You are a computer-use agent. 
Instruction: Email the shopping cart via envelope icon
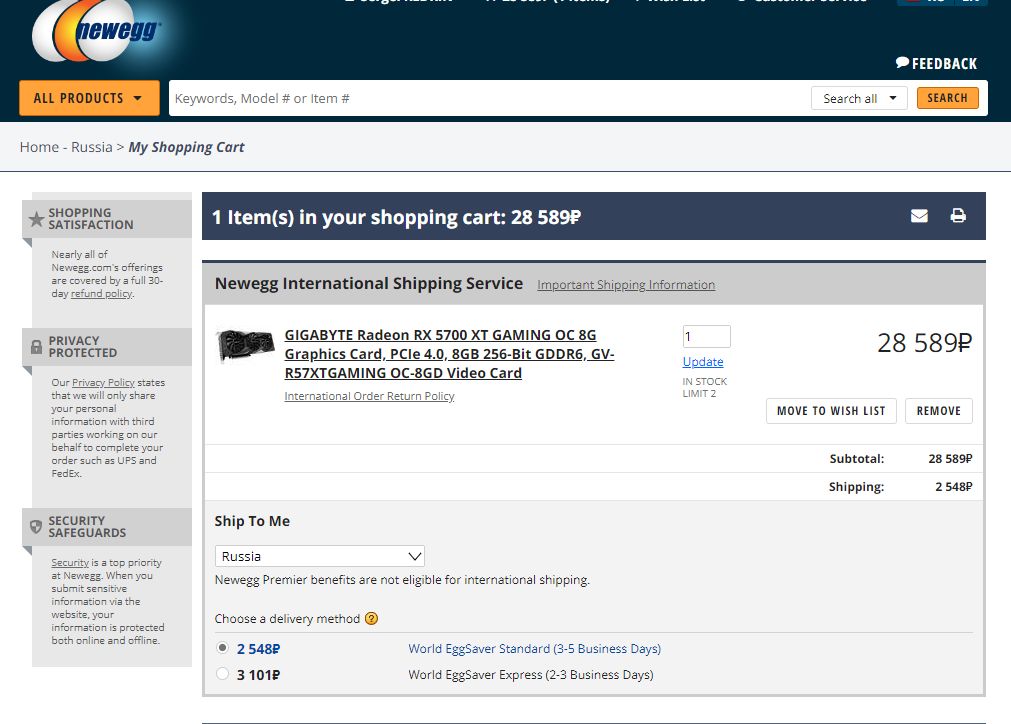[x=919, y=216]
